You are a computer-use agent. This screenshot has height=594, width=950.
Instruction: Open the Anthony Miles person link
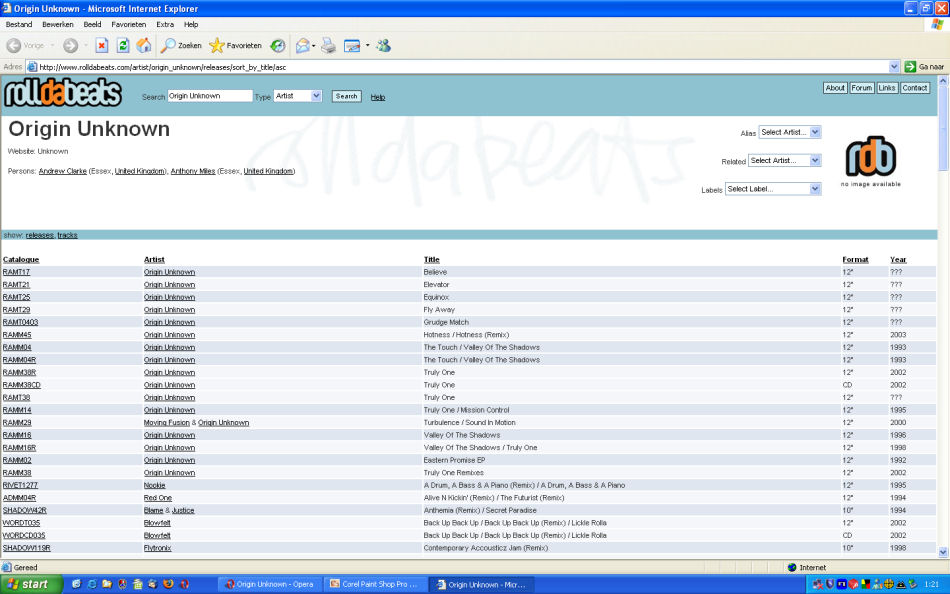193,172
